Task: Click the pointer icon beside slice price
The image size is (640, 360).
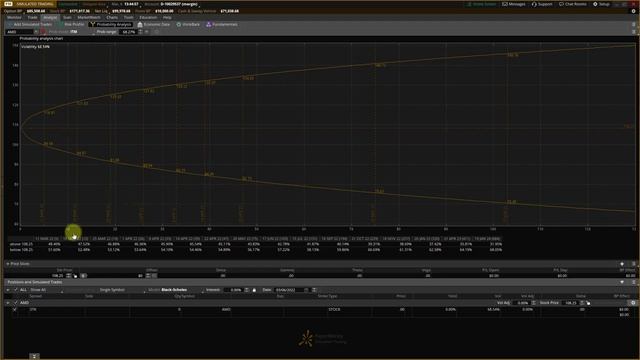Action: [75, 276]
